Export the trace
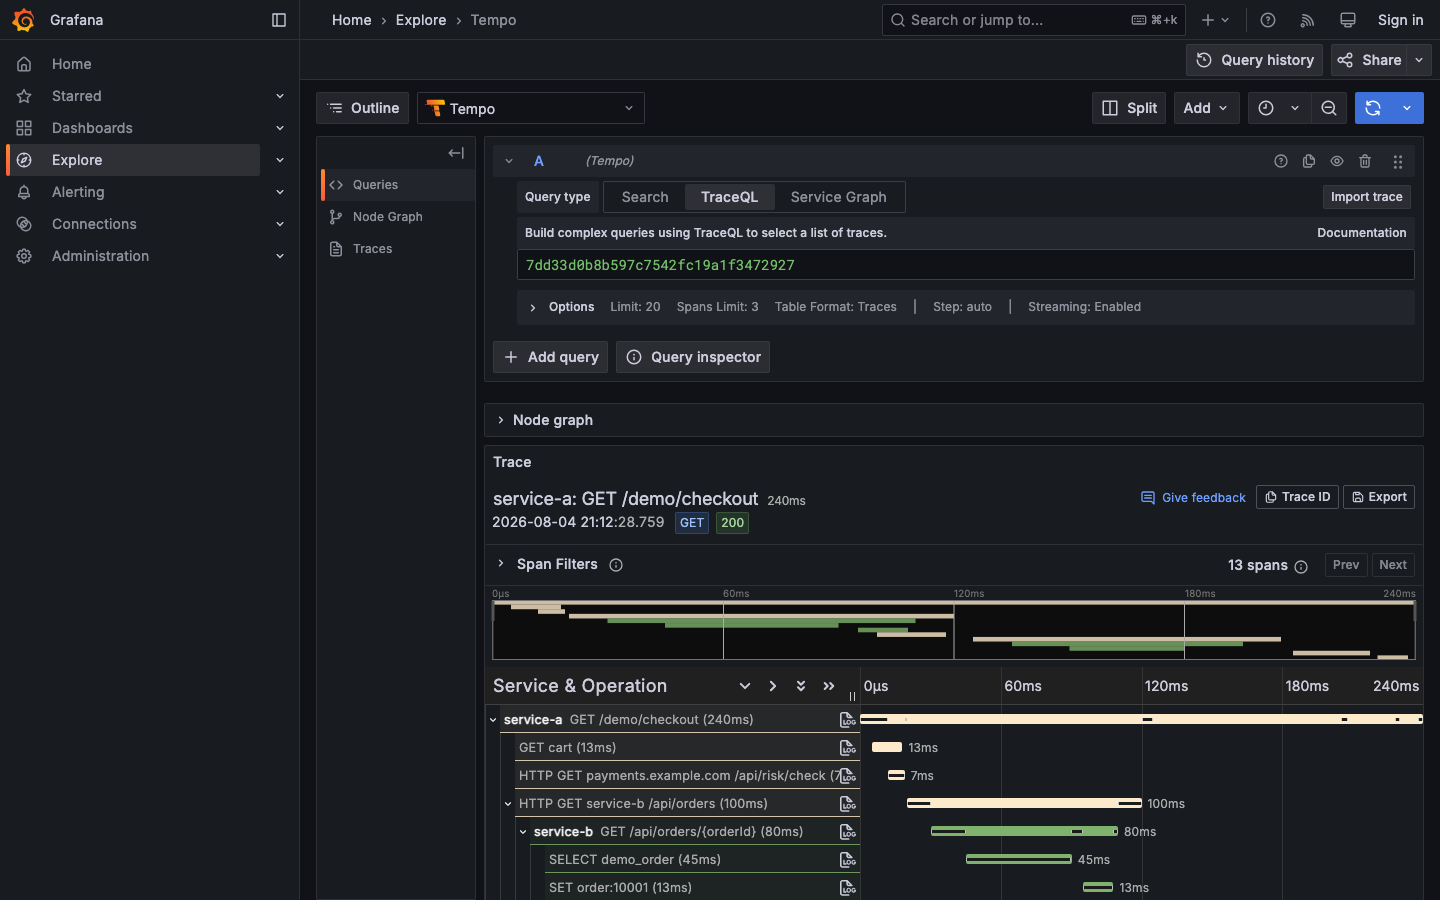The image size is (1440, 900). pos(1378,497)
